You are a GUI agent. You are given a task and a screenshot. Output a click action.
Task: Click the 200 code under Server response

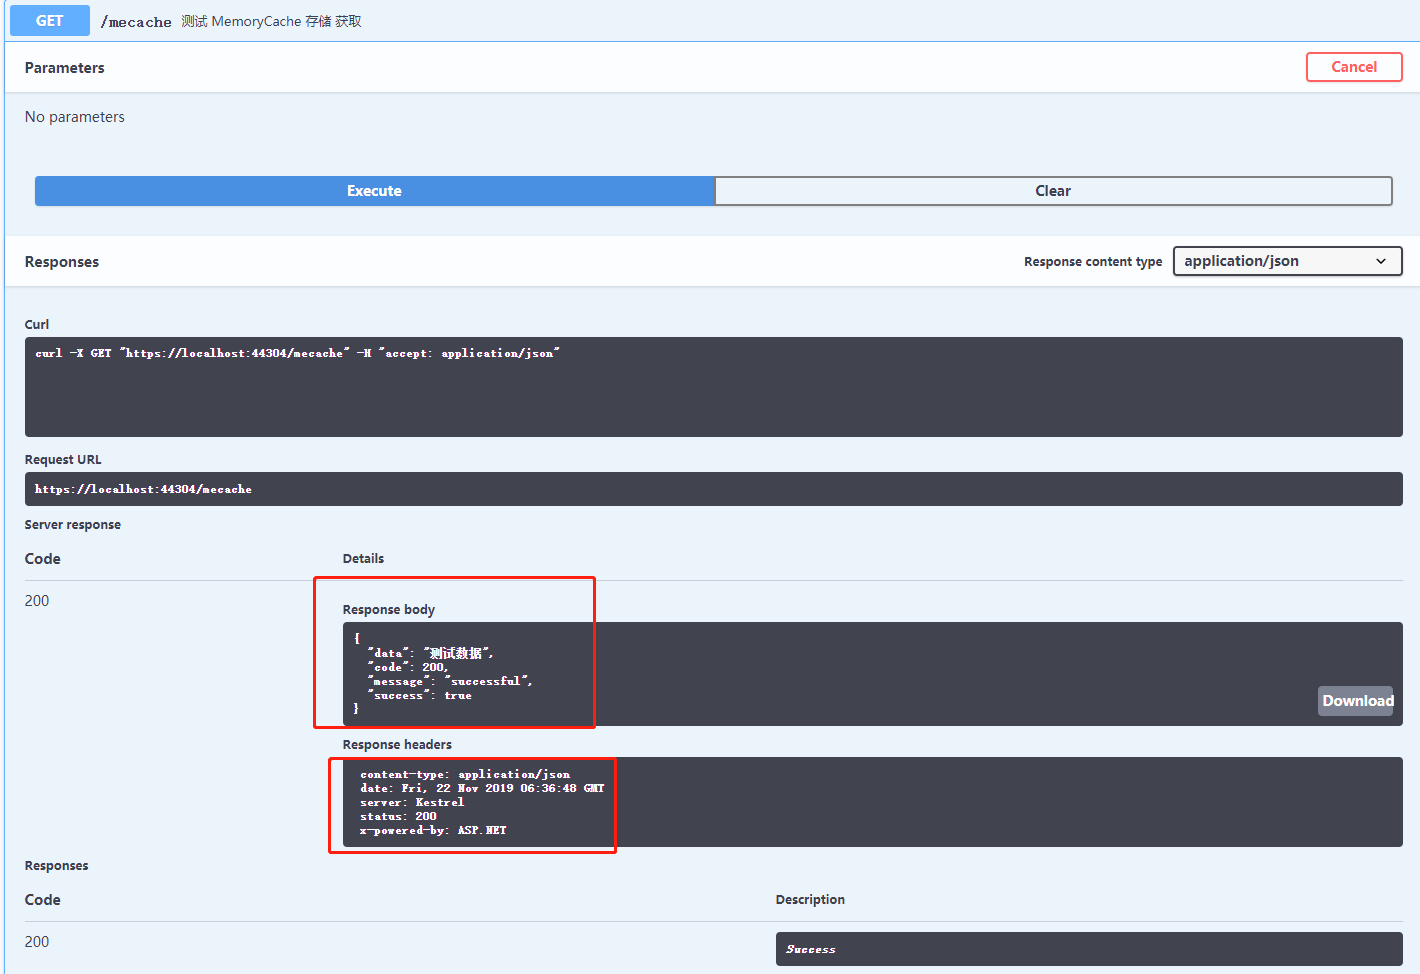pos(37,601)
